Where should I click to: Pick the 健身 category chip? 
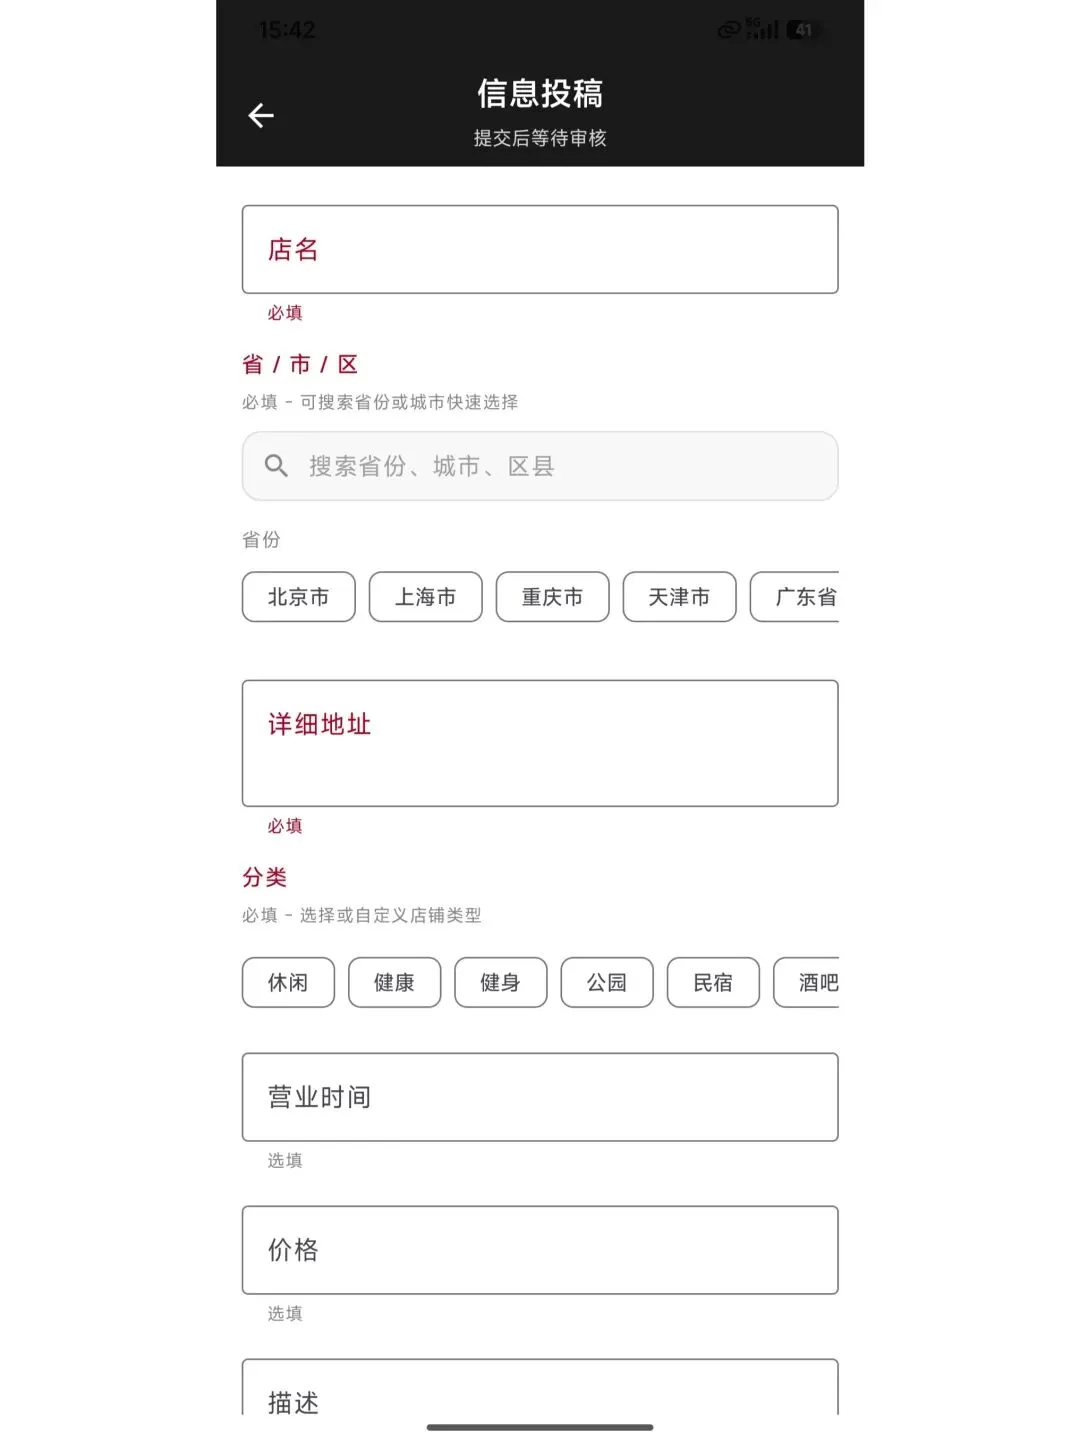(x=501, y=983)
